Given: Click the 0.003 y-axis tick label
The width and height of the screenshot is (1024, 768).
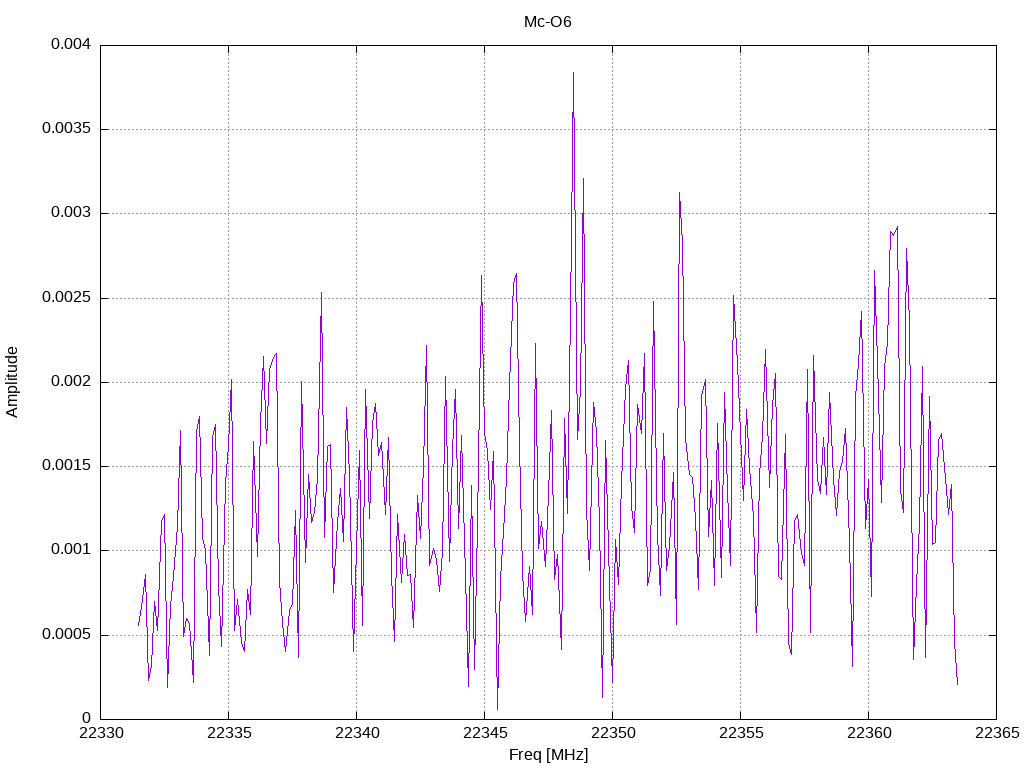Looking at the screenshot, I should coord(71,213).
